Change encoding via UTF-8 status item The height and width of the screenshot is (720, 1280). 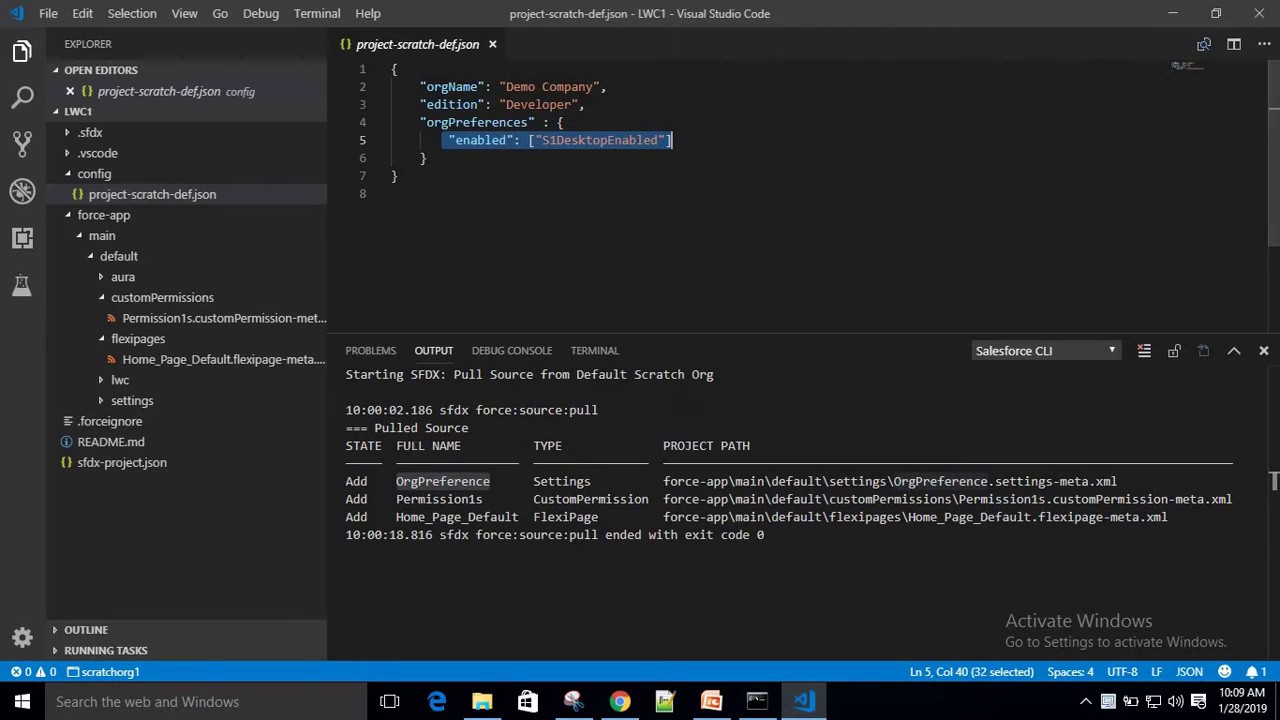[x=1122, y=672]
